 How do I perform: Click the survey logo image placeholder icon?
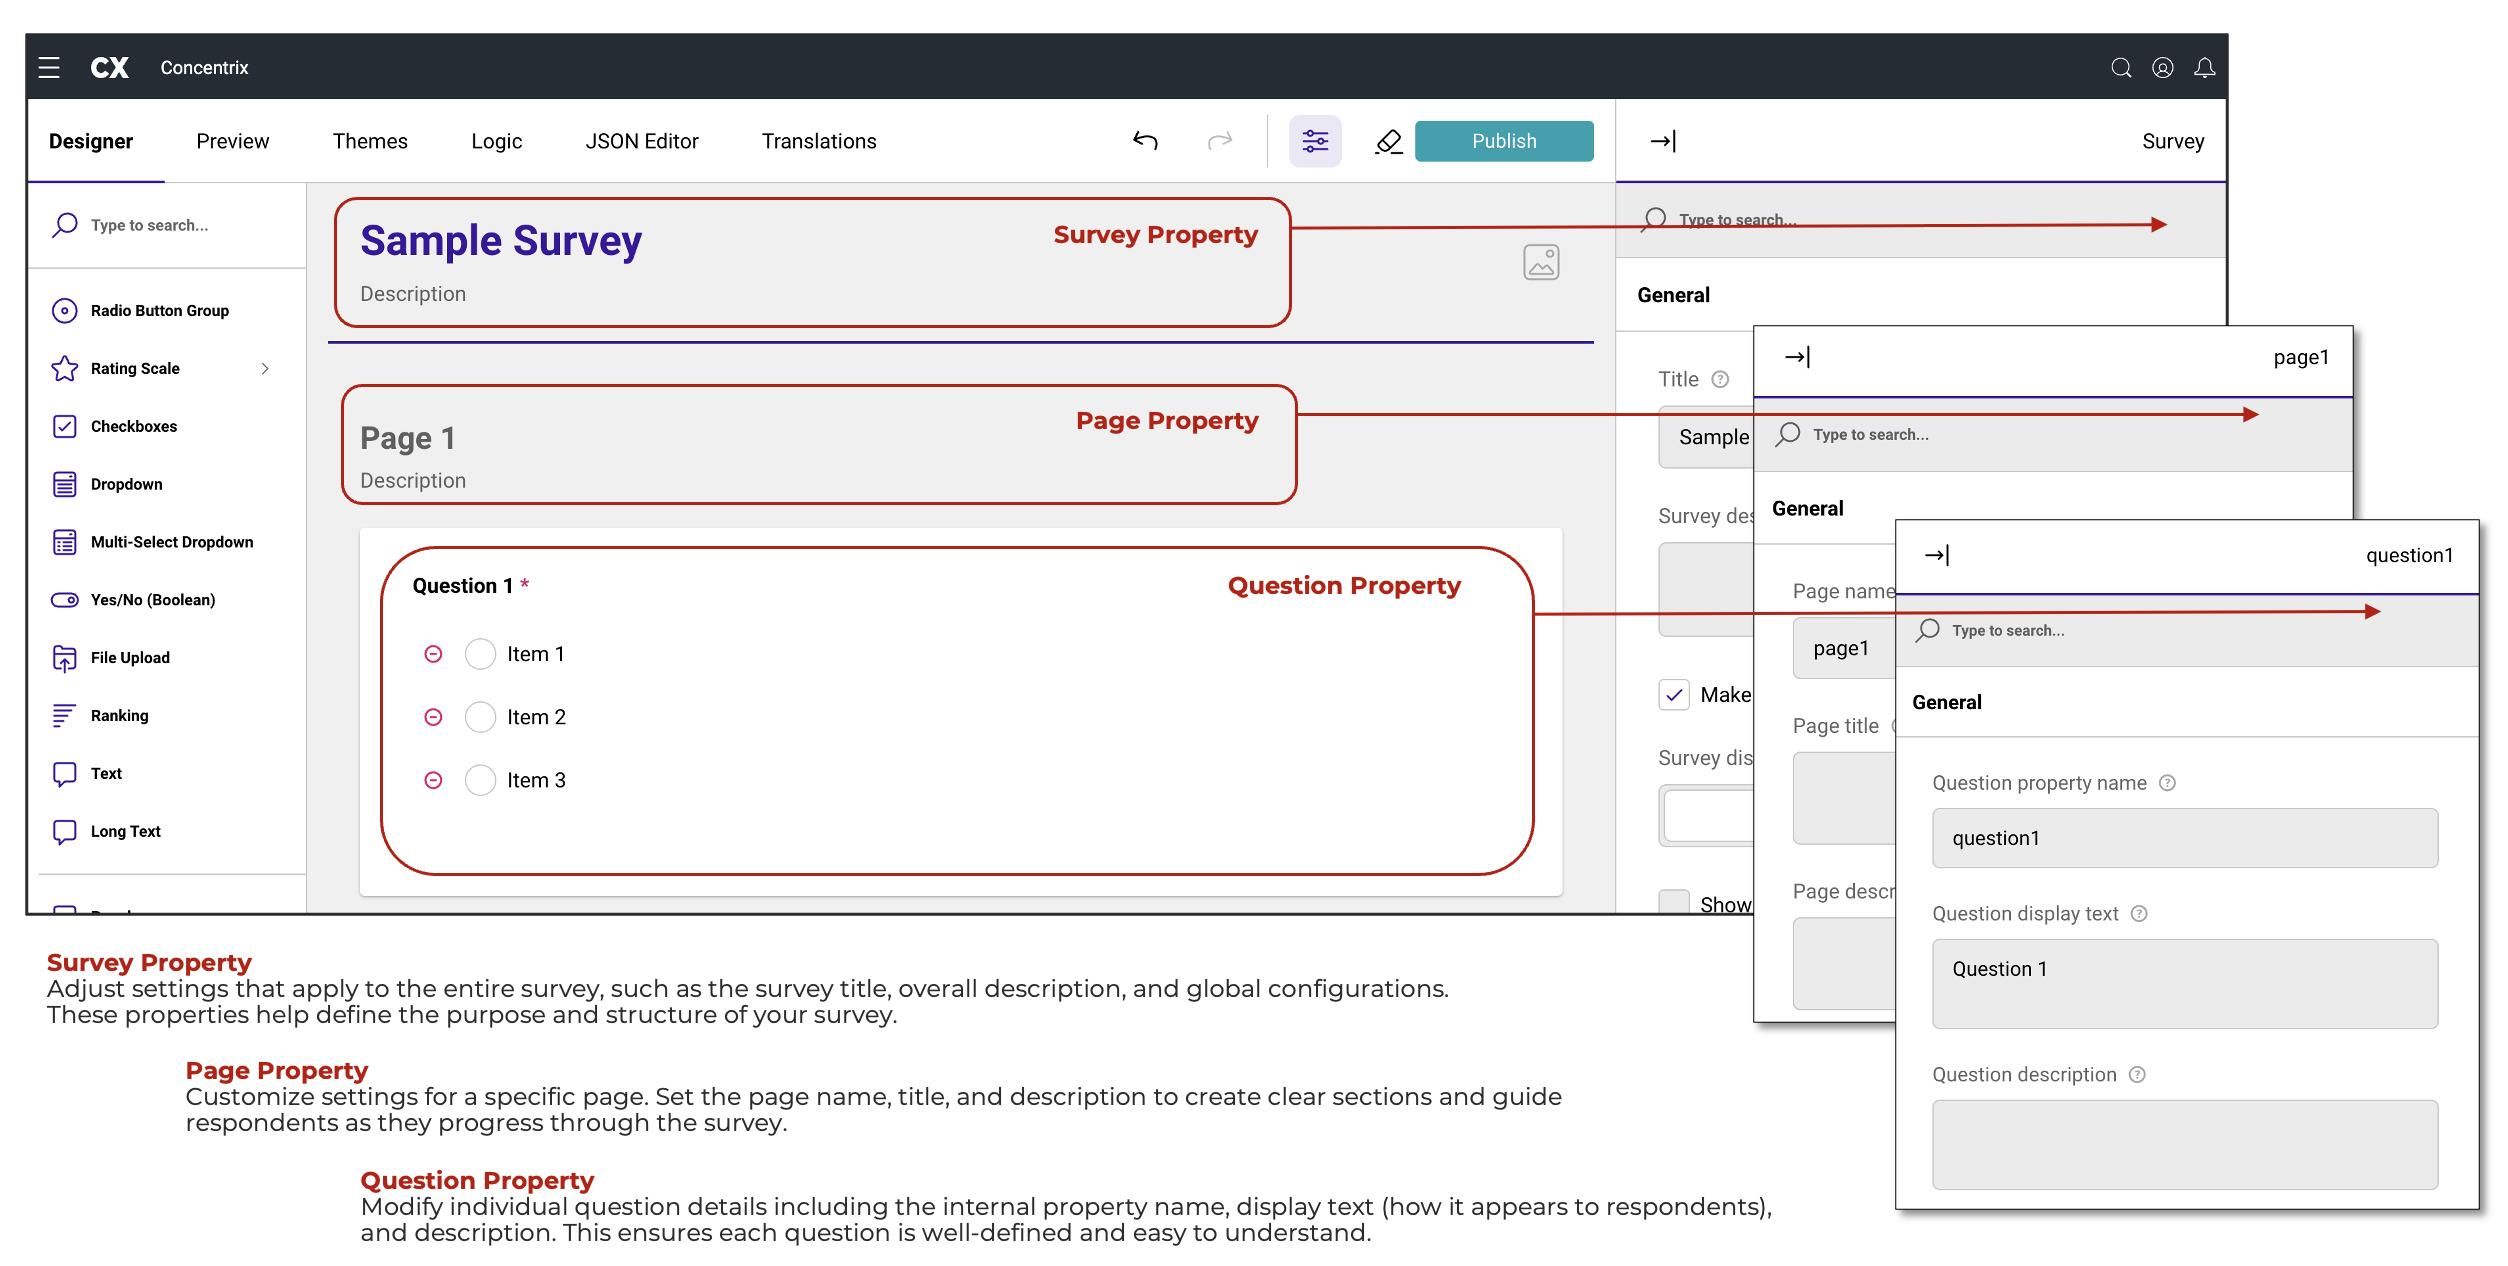click(1541, 262)
